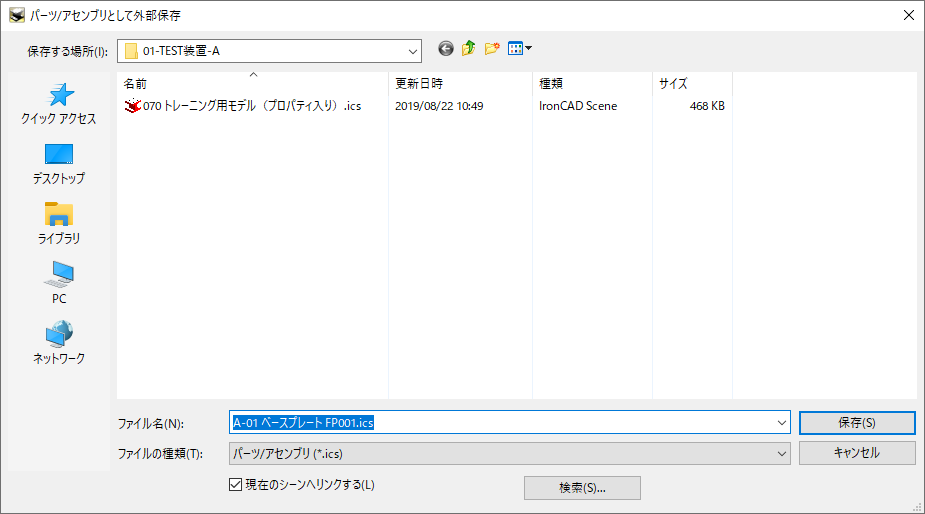Click the 検索(S)... button
Screen dimensions: 925x514
coord(582,488)
